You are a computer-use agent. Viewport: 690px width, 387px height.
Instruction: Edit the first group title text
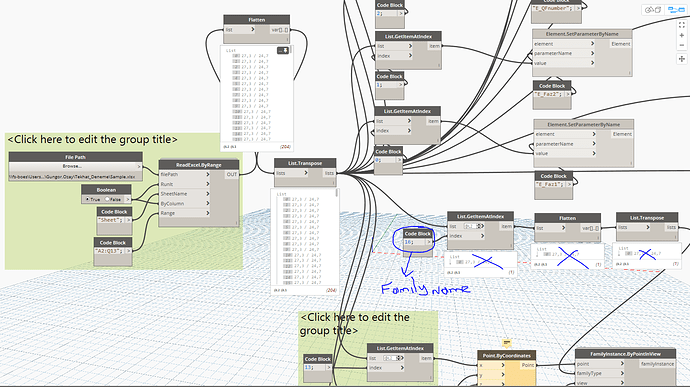(x=92, y=140)
